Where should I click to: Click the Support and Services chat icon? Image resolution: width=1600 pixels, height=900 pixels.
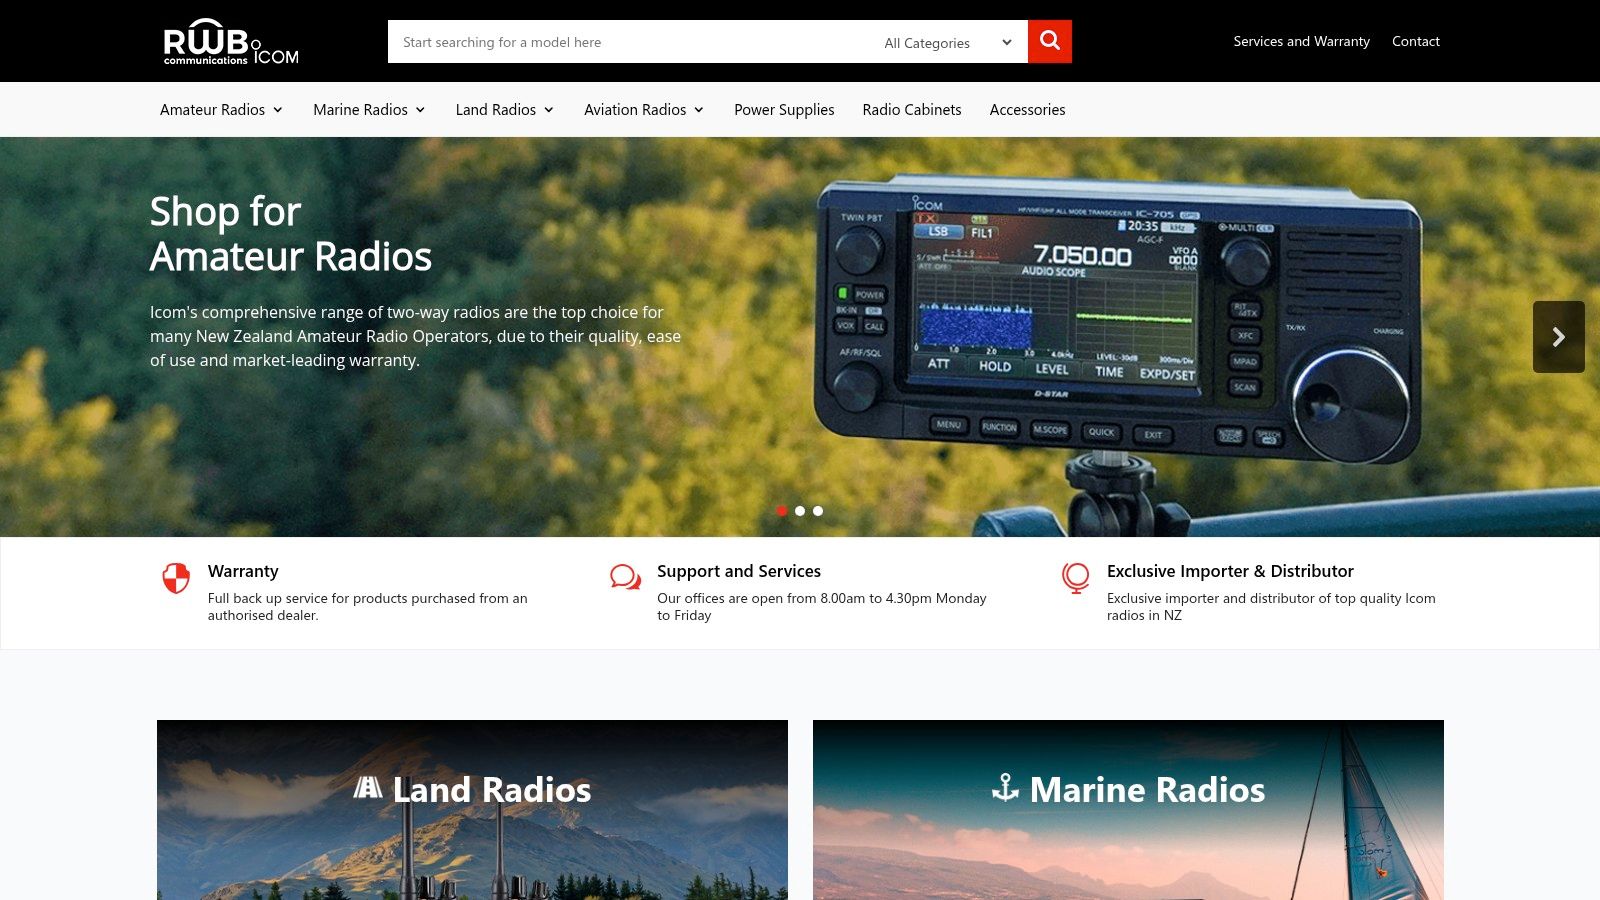pos(626,577)
